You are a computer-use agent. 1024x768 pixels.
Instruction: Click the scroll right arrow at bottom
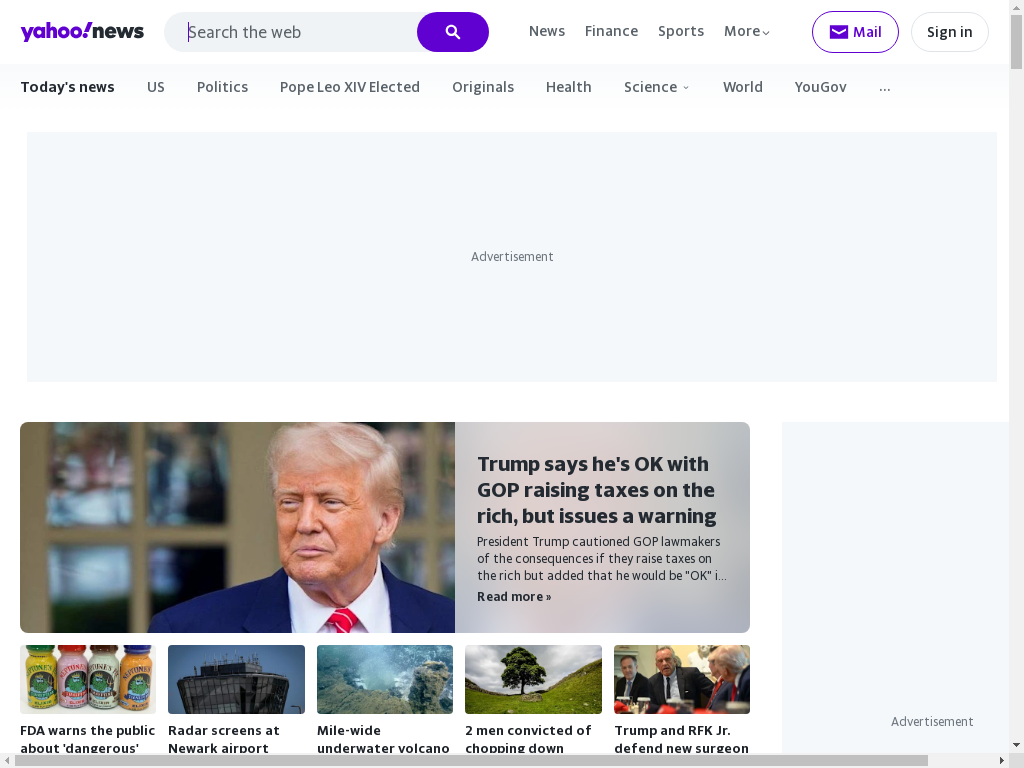[x=1002, y=761]
